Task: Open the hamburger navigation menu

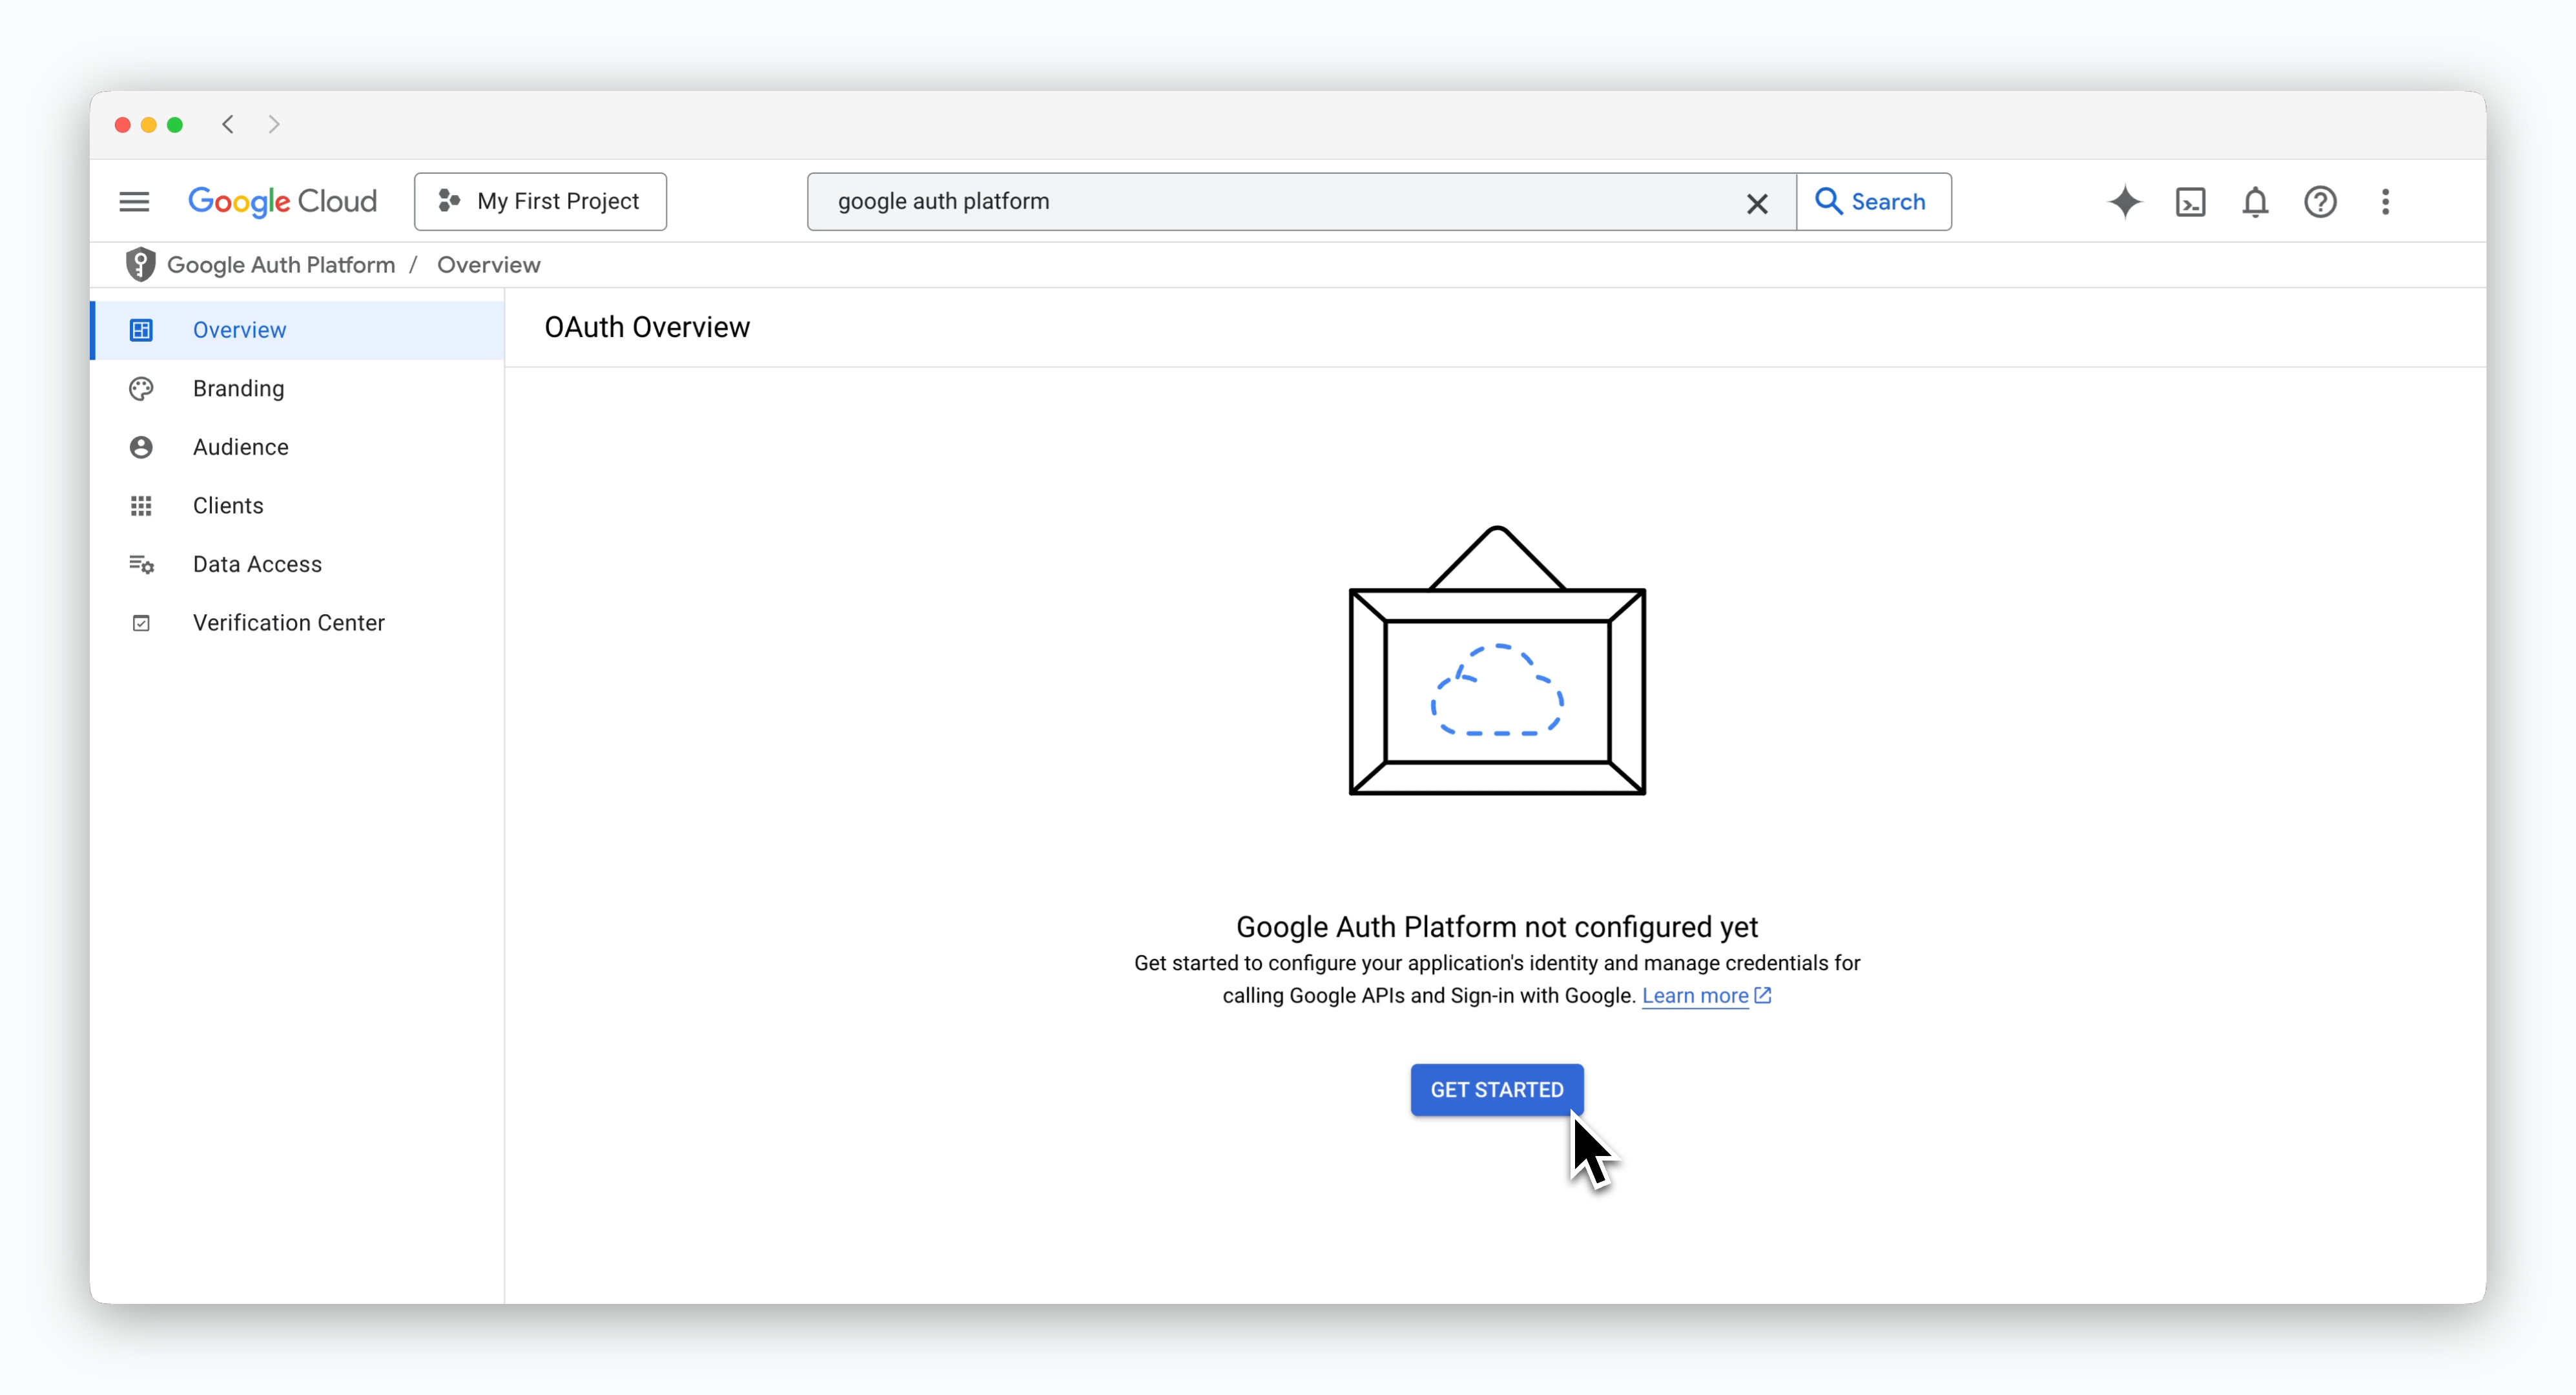Action: [134, 202]
